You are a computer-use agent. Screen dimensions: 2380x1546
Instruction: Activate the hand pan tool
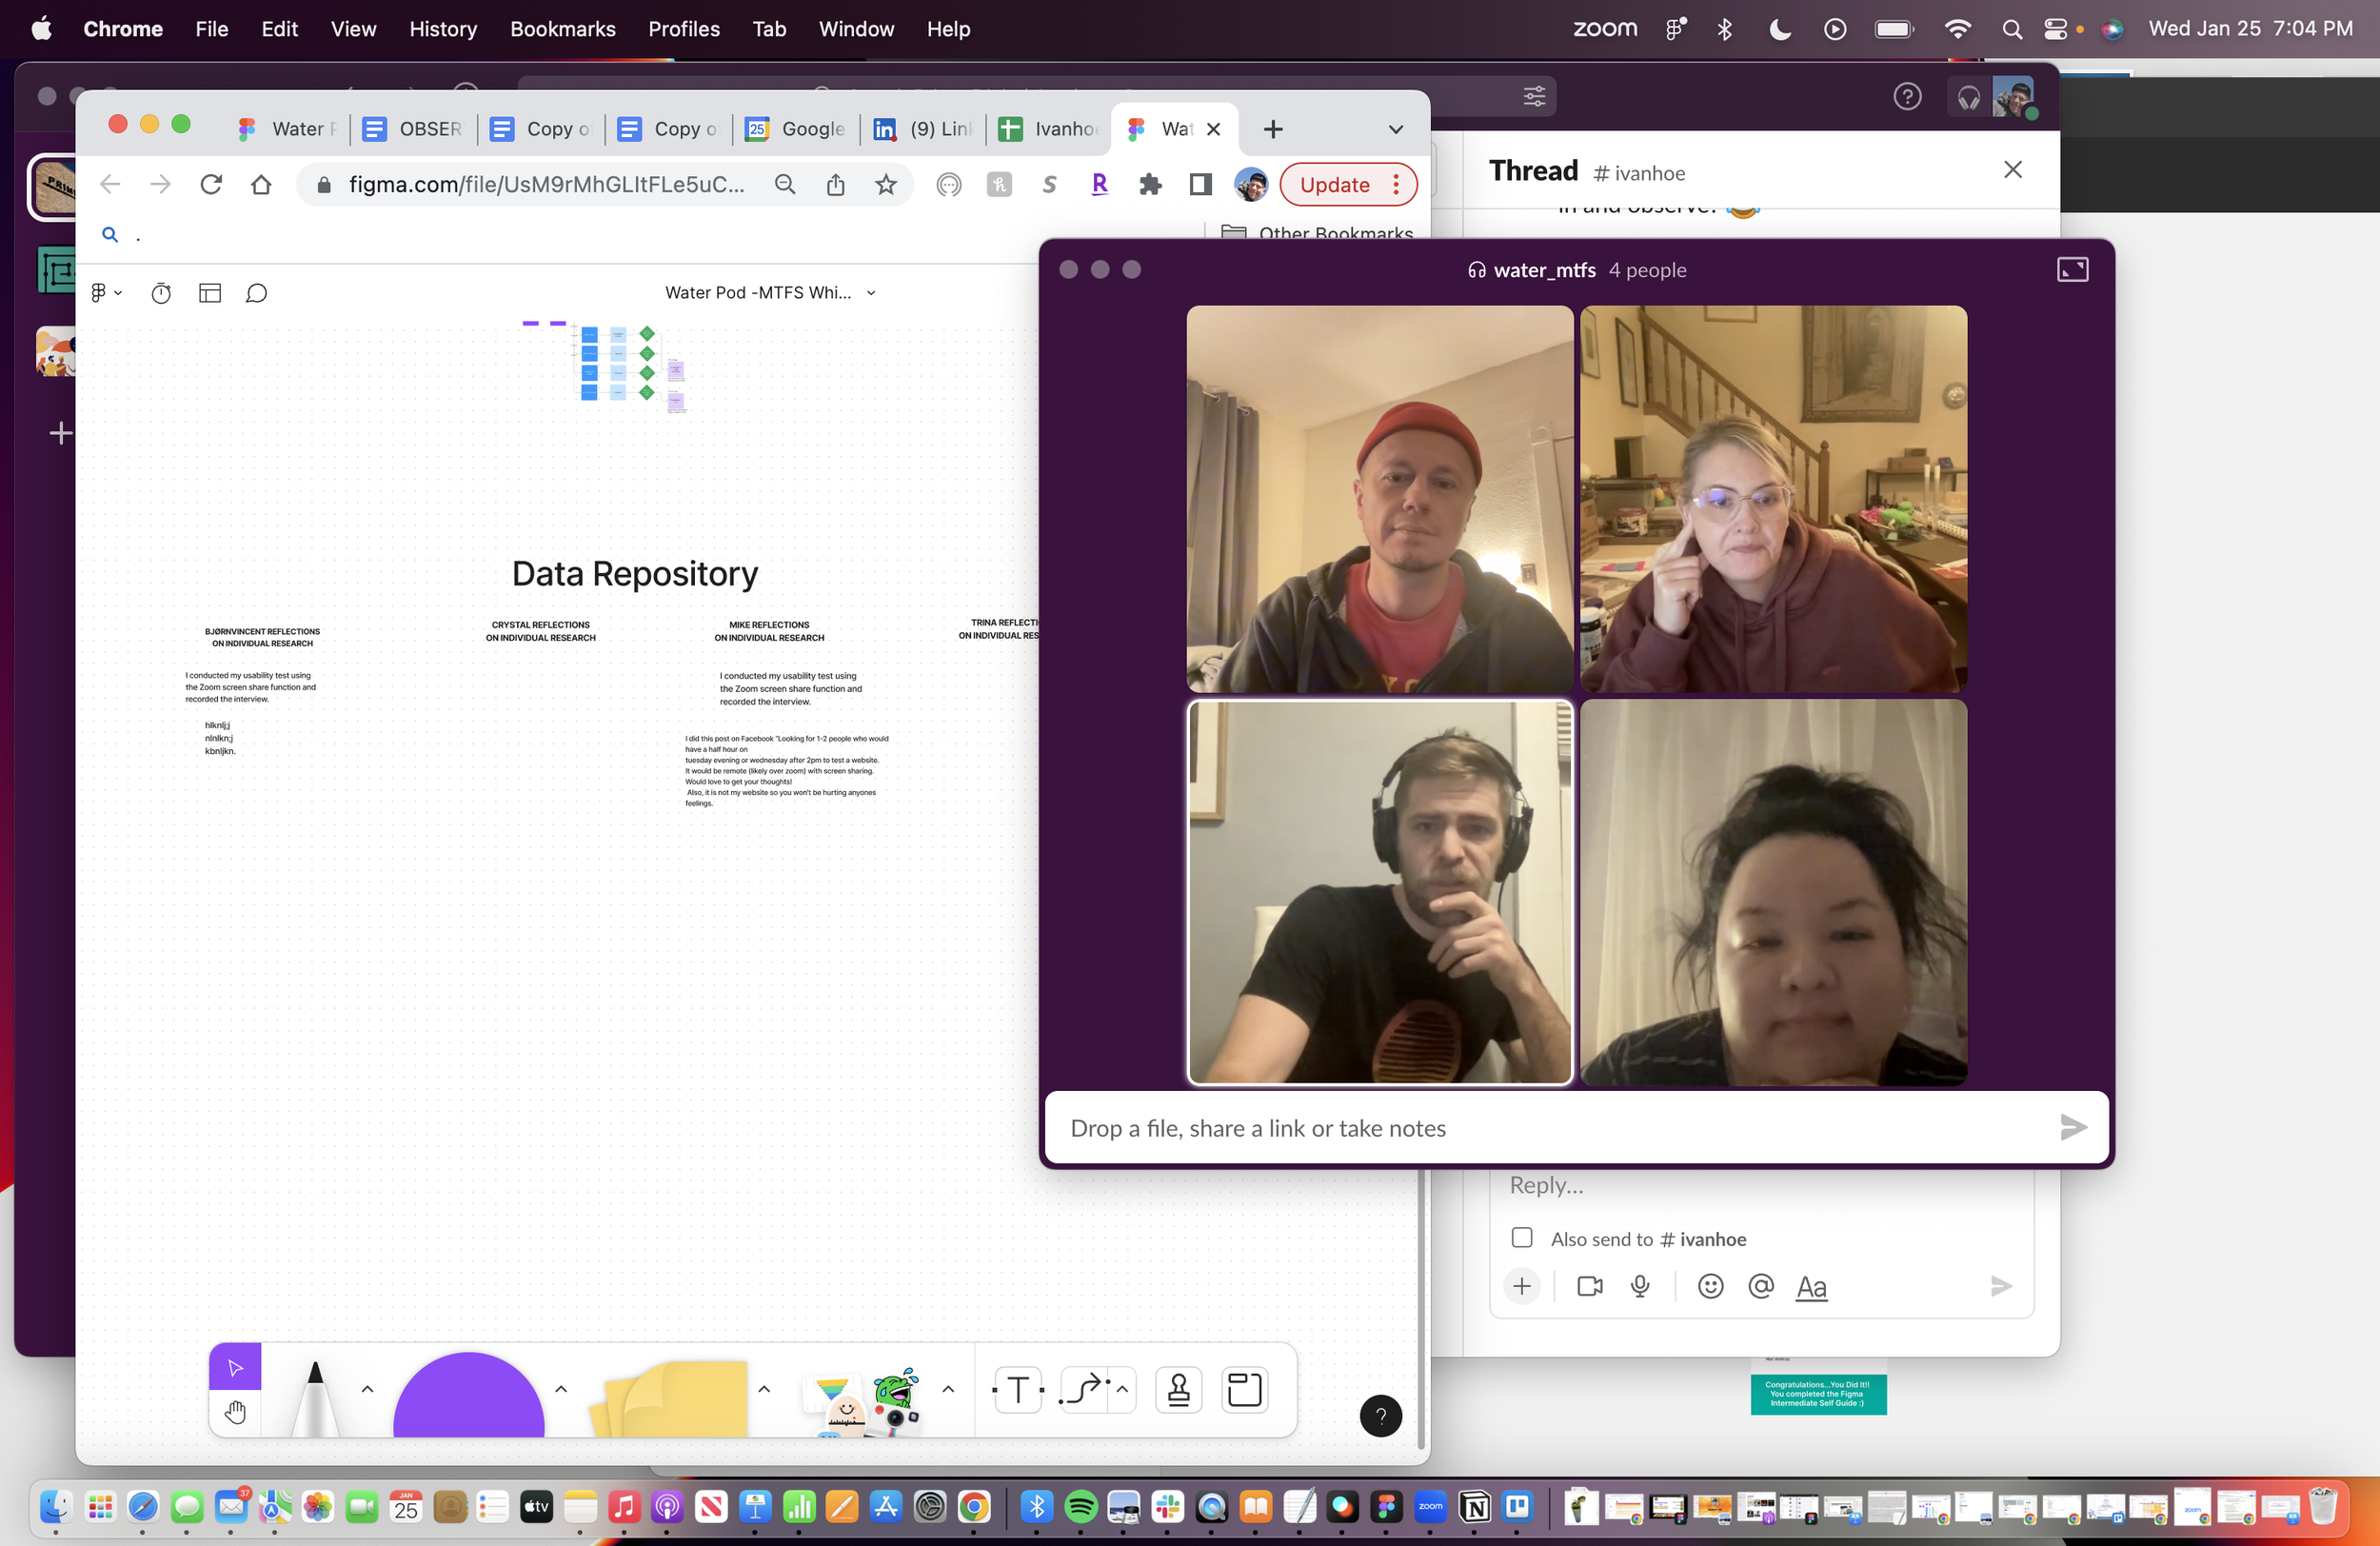235,1412
